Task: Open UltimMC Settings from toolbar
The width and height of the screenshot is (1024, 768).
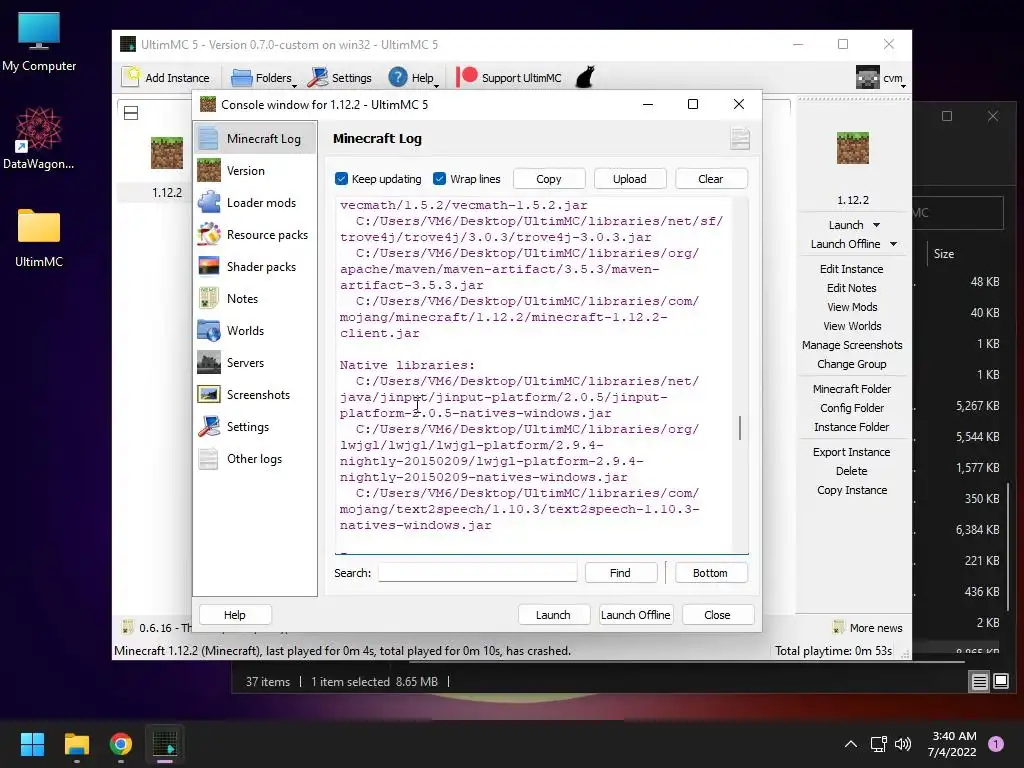Action: coord(340,78)
